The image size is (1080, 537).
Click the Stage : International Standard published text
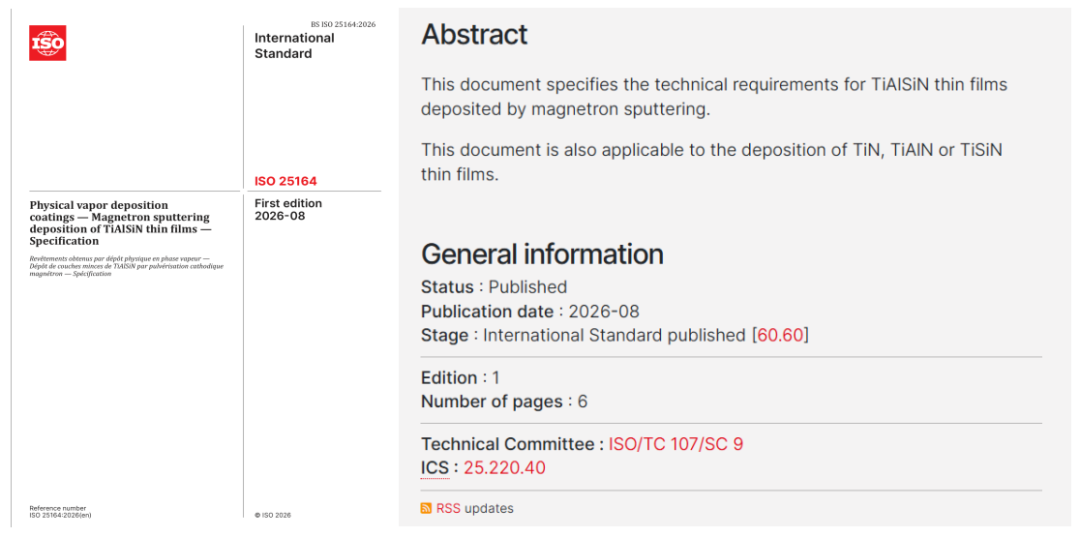(x=614, y=336)
